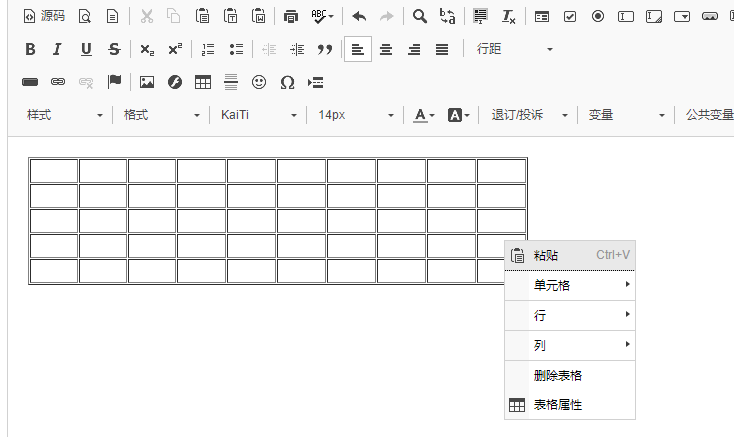The image size is (734, 437).
Task: Toggle bold formatting
Action: click(x=30, y=49)
